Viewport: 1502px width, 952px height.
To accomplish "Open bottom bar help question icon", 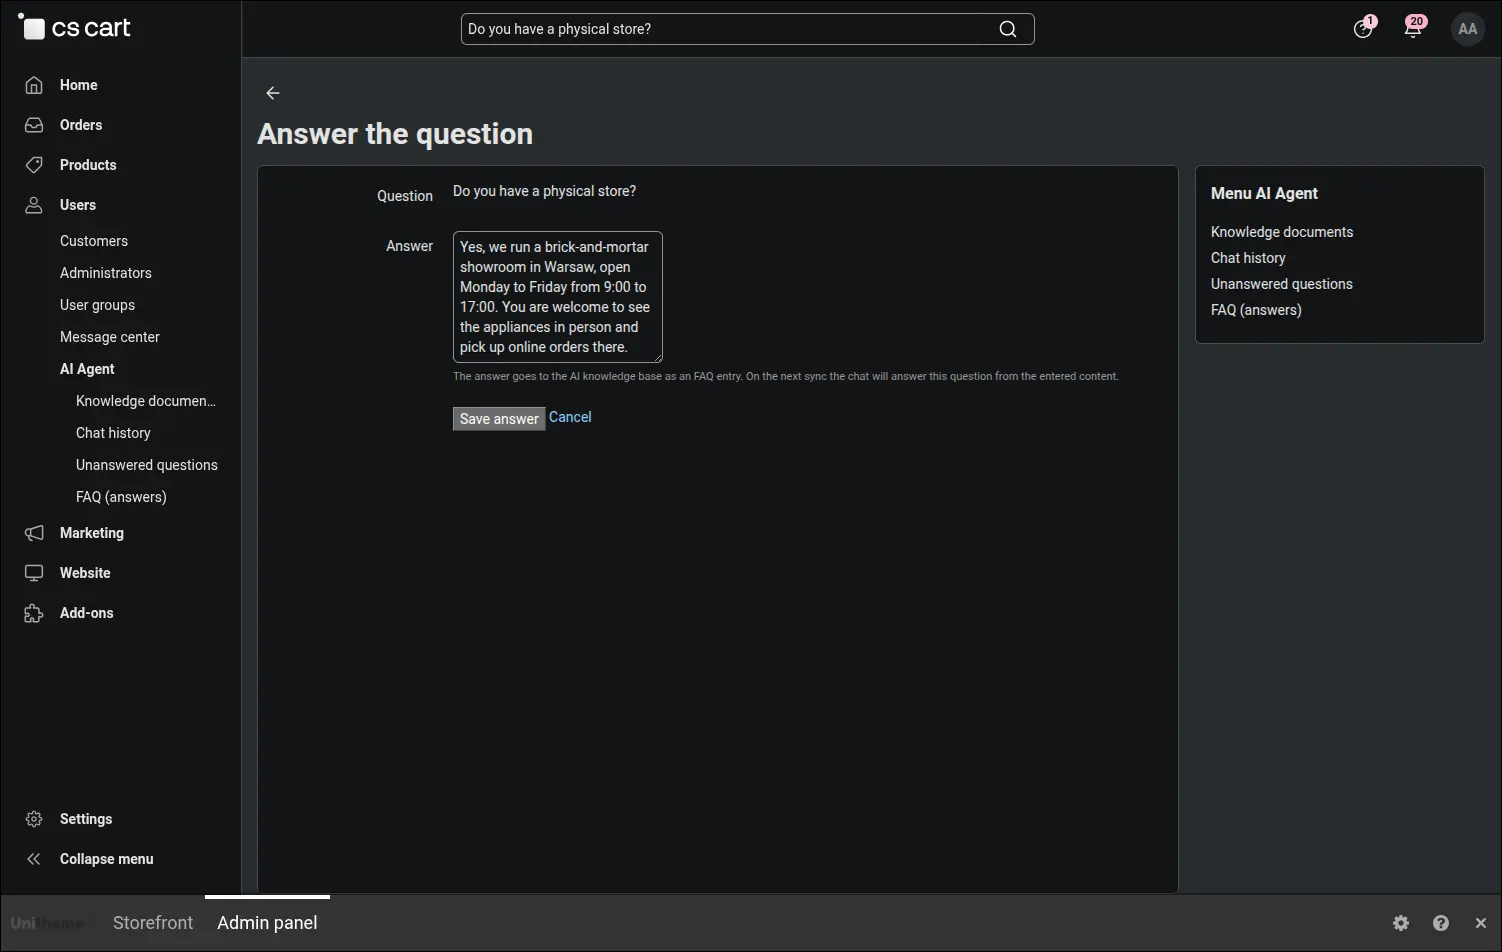I will [x=1441, y=923].
